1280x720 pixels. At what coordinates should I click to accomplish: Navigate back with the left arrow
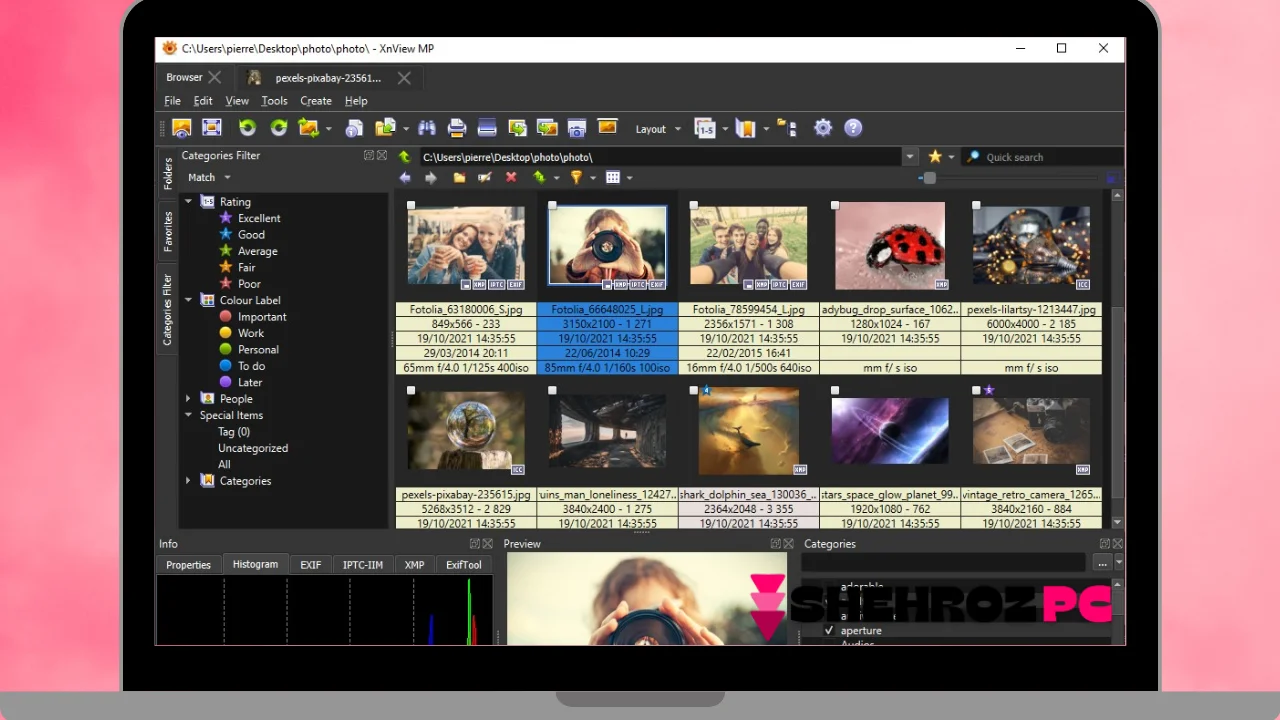tap(405, 178)
